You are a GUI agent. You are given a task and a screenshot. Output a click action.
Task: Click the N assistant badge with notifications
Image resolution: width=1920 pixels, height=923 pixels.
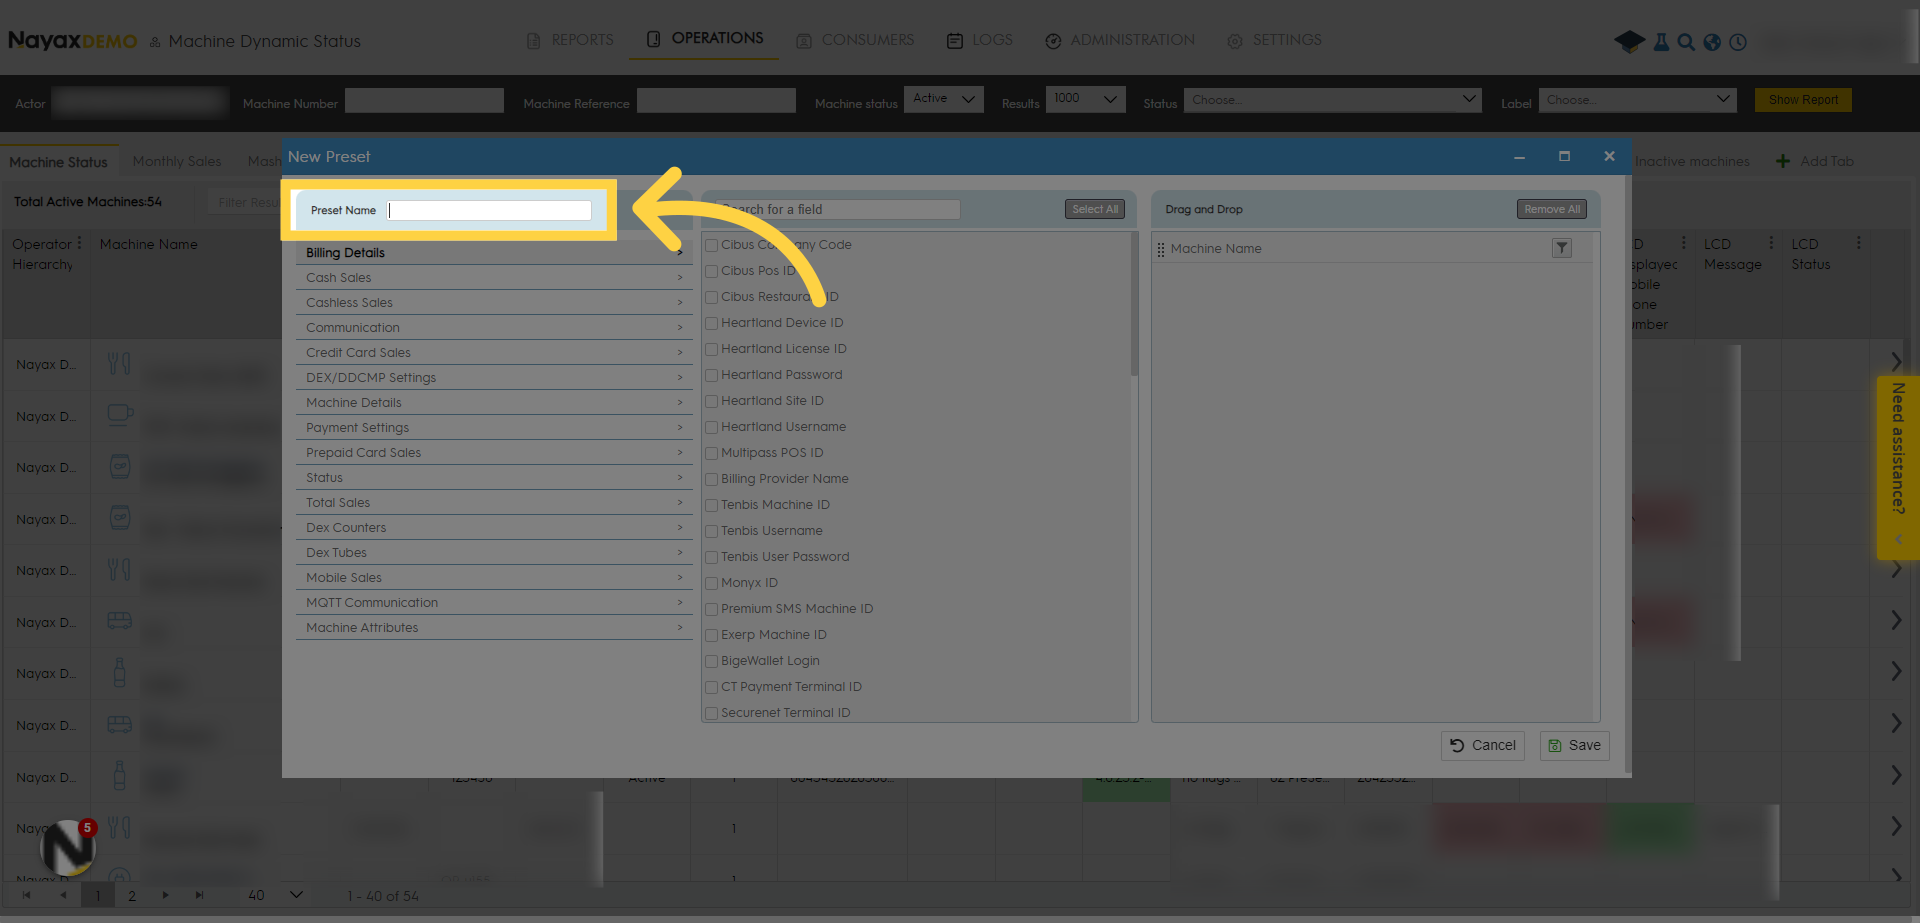(67, 847)
